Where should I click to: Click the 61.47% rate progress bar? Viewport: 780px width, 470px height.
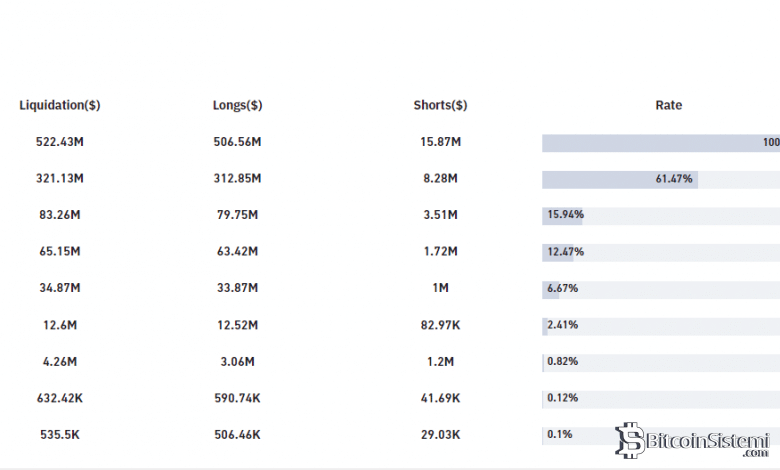[620, 179]
